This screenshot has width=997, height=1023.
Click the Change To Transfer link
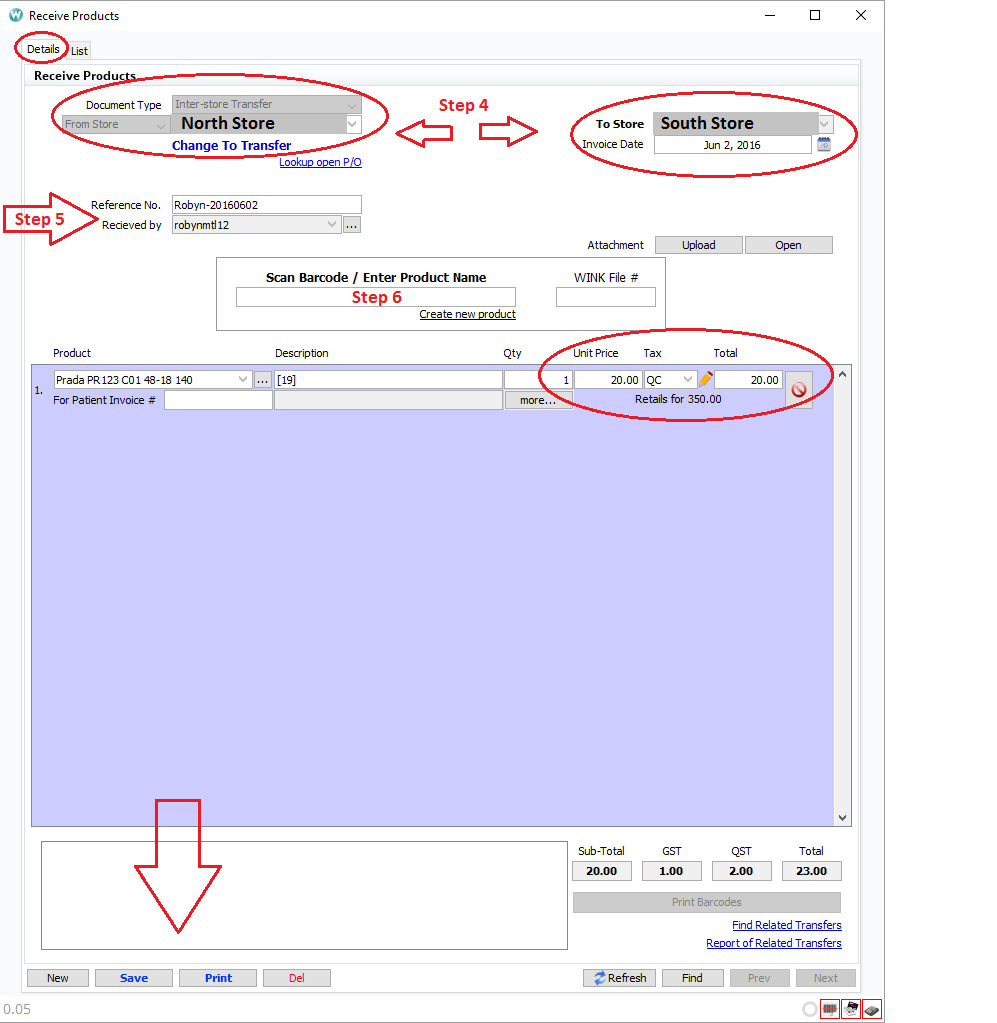[231, 145]
